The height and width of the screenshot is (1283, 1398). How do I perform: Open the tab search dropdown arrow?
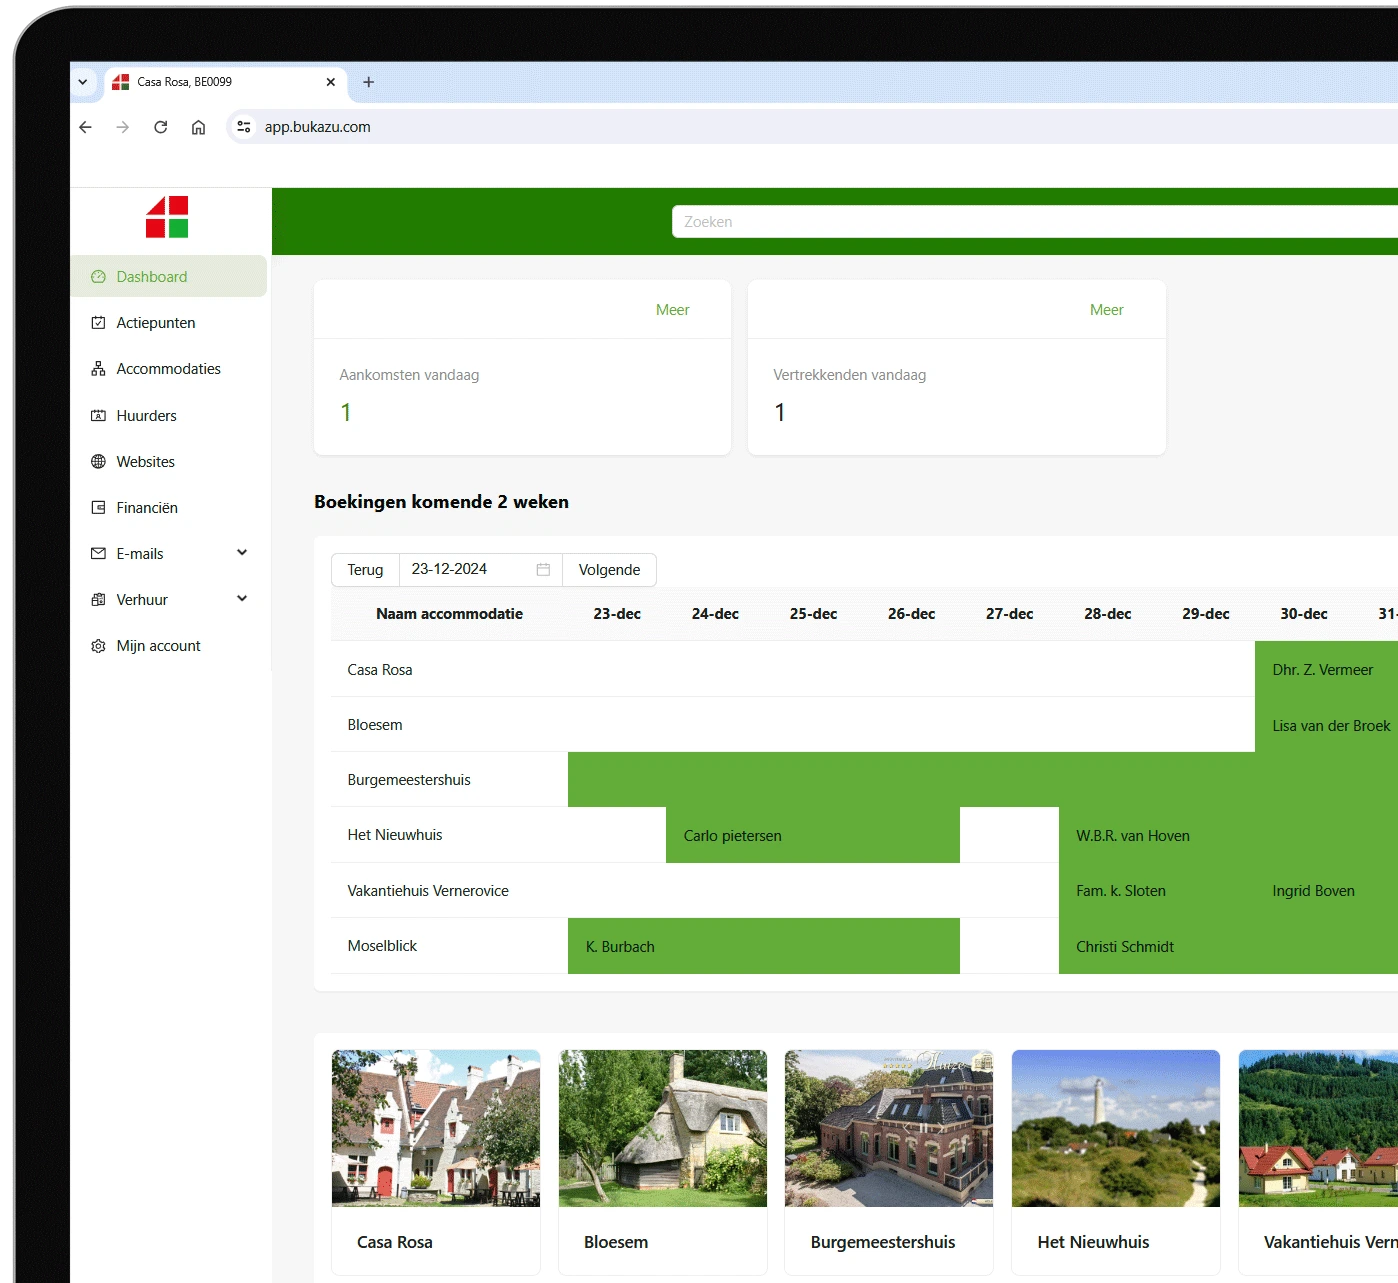(x=83, y=82)
